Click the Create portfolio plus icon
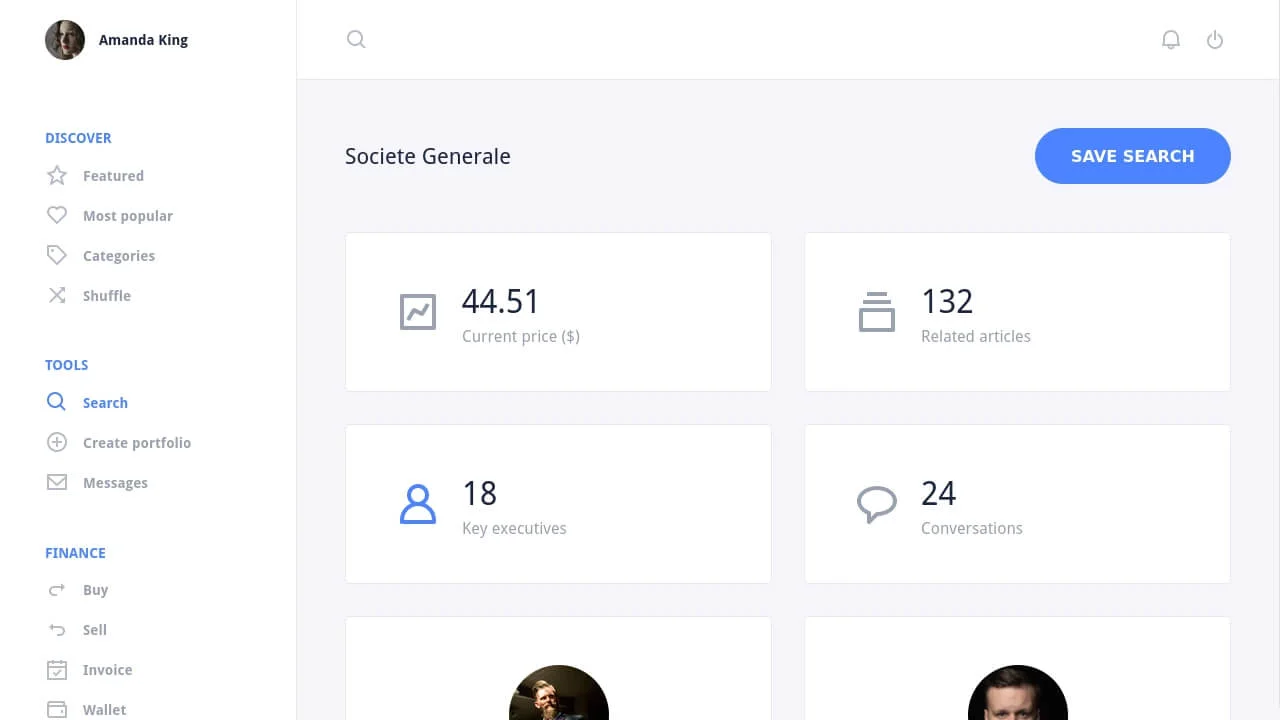This screenshot has width=1280, height=720. pyautogui.click(x=57, y=442)
